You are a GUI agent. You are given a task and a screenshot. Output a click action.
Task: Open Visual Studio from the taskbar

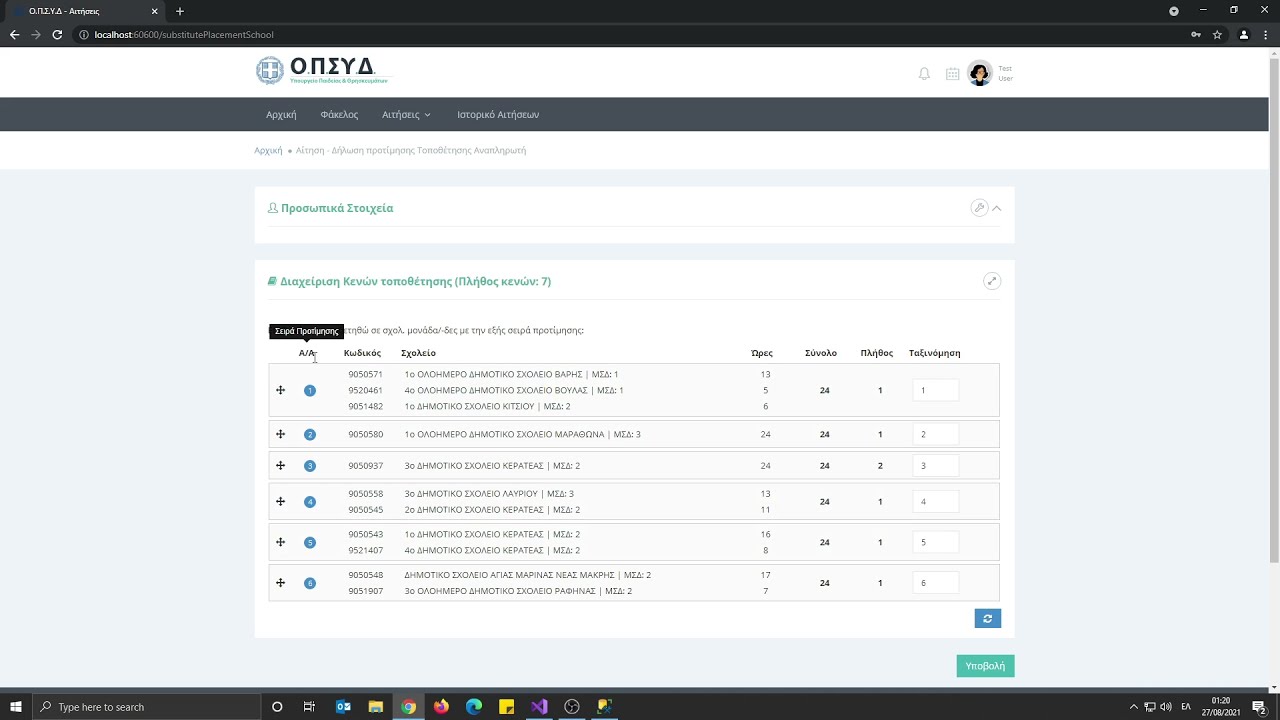click(539, 707)
